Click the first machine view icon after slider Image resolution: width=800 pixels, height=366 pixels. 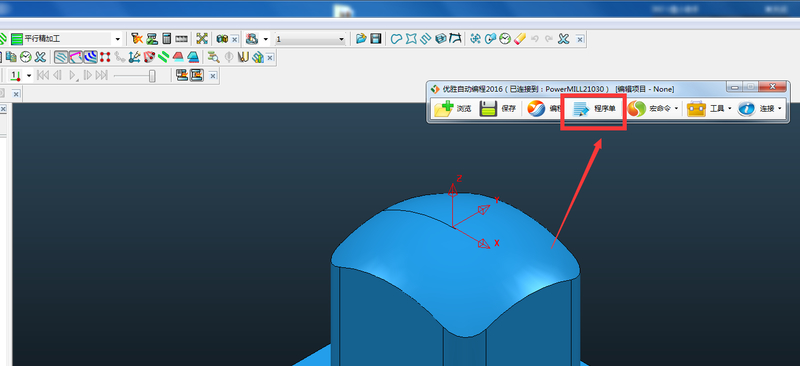pyautogui.click(x=182, y=76)
